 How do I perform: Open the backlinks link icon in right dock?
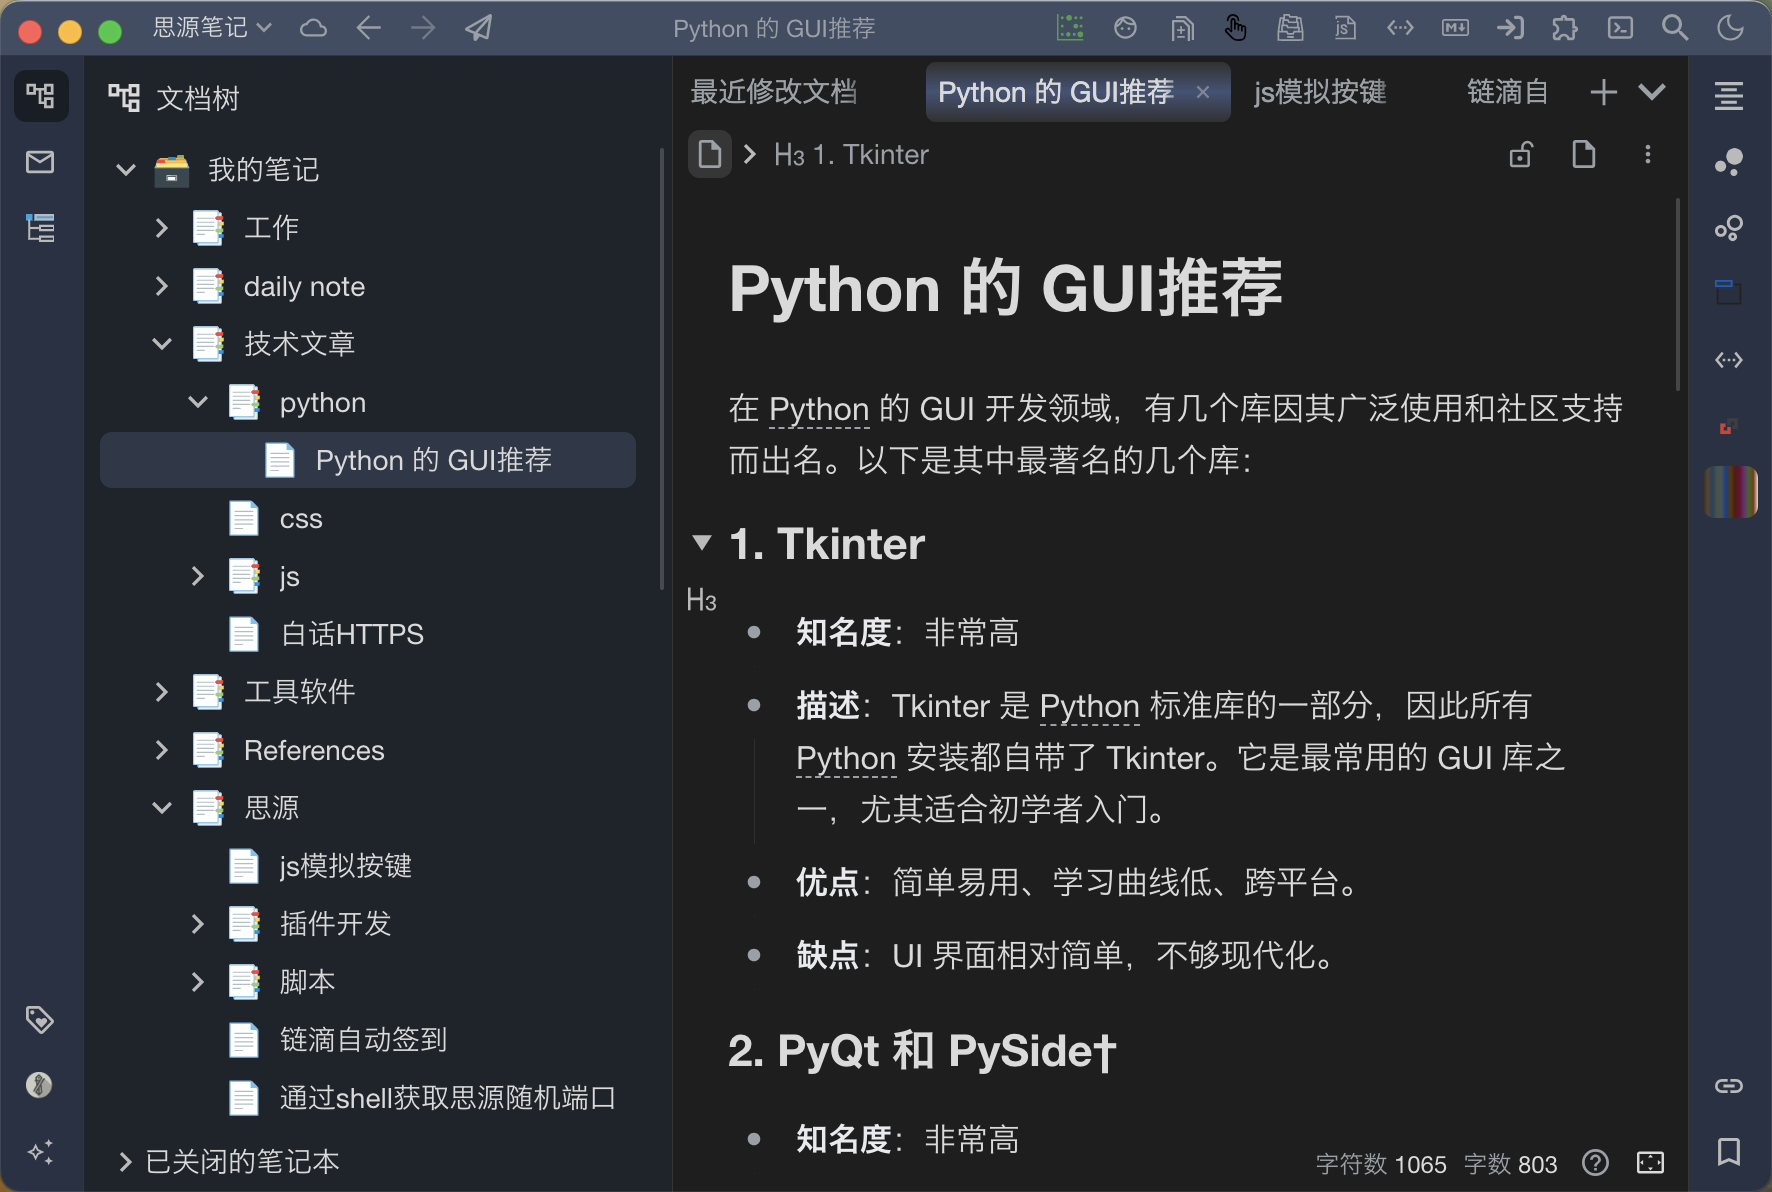(x=1729, y=1086)
